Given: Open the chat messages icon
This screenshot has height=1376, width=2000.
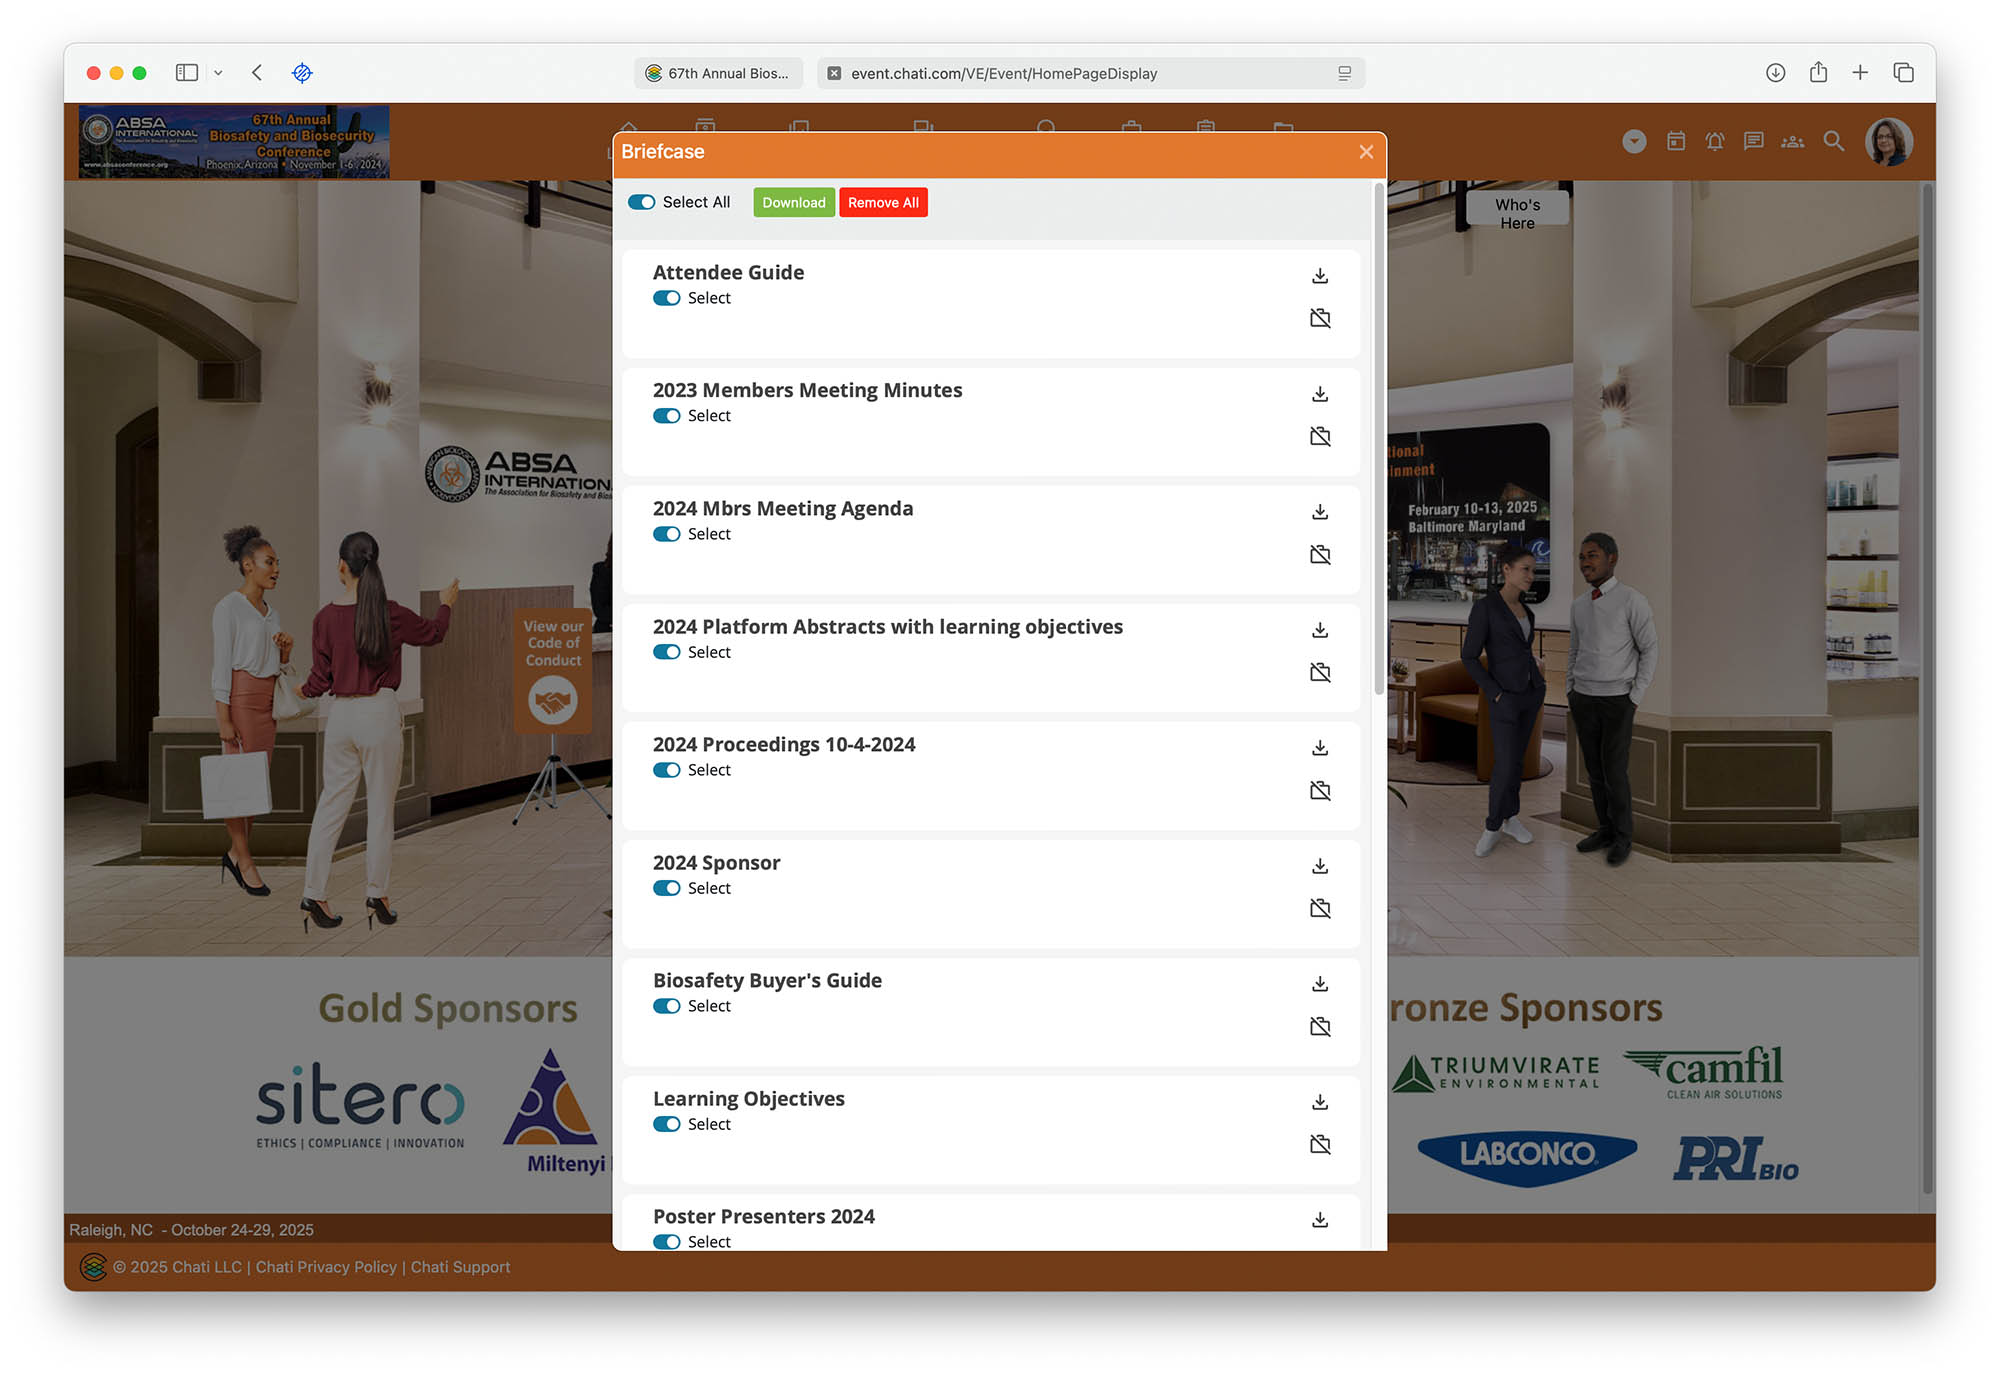Looking at the screenshot, I should 1753,142.
